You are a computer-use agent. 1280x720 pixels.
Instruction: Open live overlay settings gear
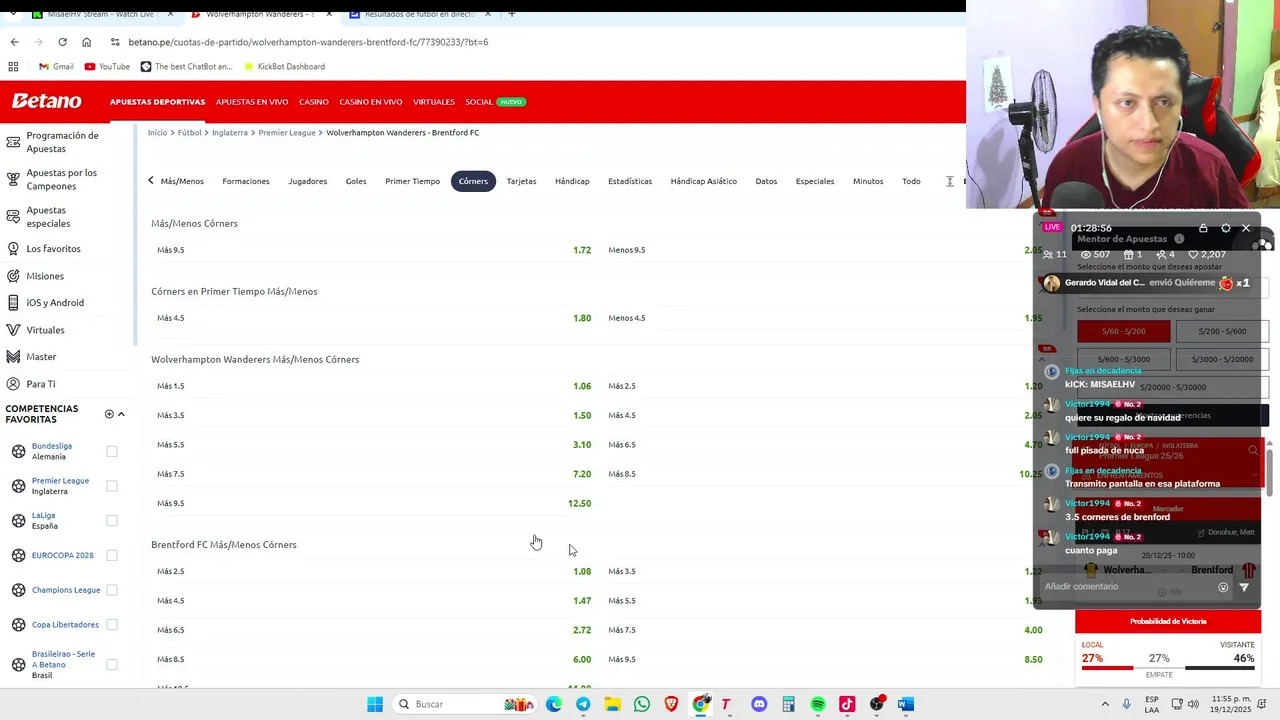[1226, 228]
